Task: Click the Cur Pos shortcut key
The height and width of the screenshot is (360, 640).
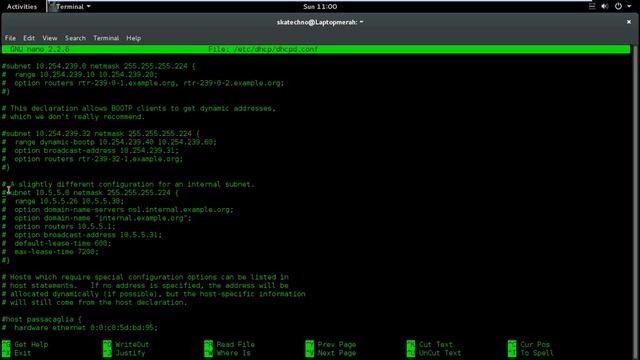Action: 512,344
